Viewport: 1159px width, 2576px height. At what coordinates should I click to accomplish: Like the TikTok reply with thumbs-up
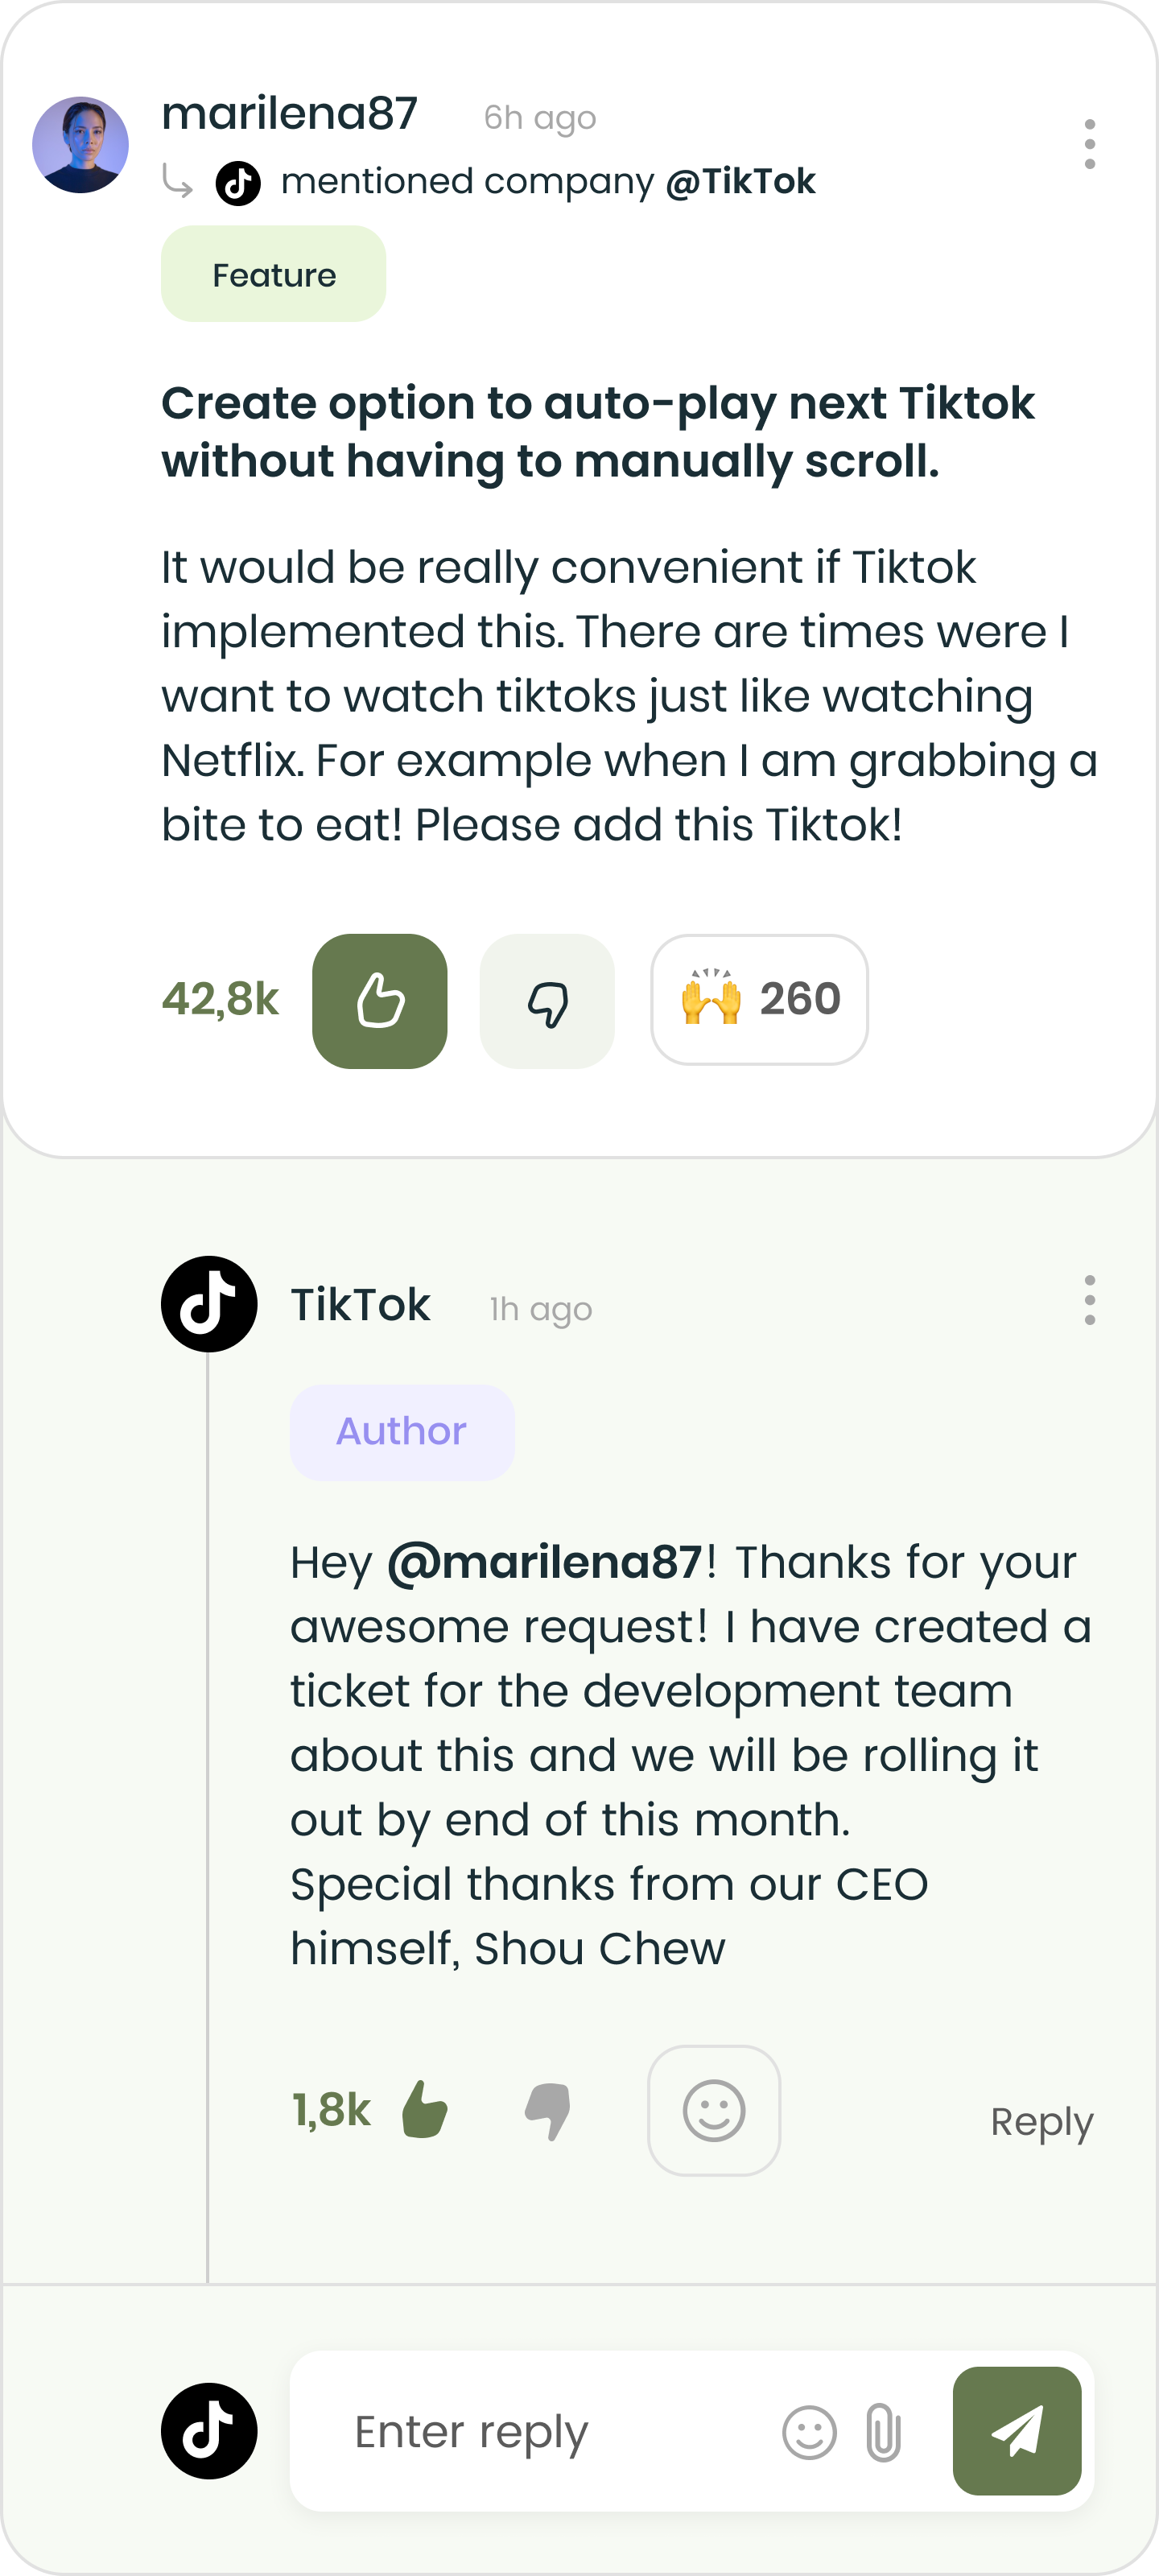424,2110
